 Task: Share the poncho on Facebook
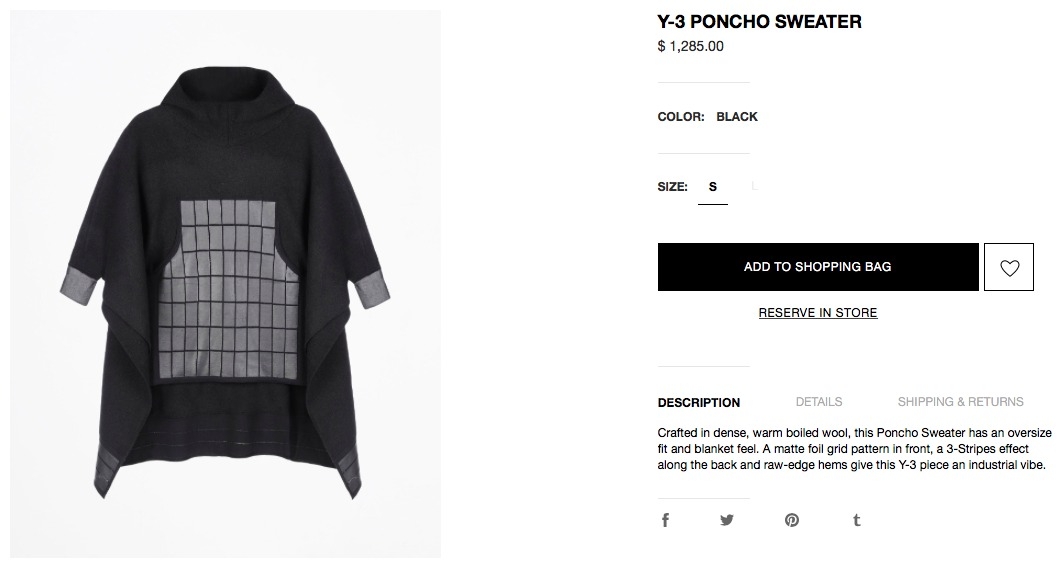(x=665, y=520)
